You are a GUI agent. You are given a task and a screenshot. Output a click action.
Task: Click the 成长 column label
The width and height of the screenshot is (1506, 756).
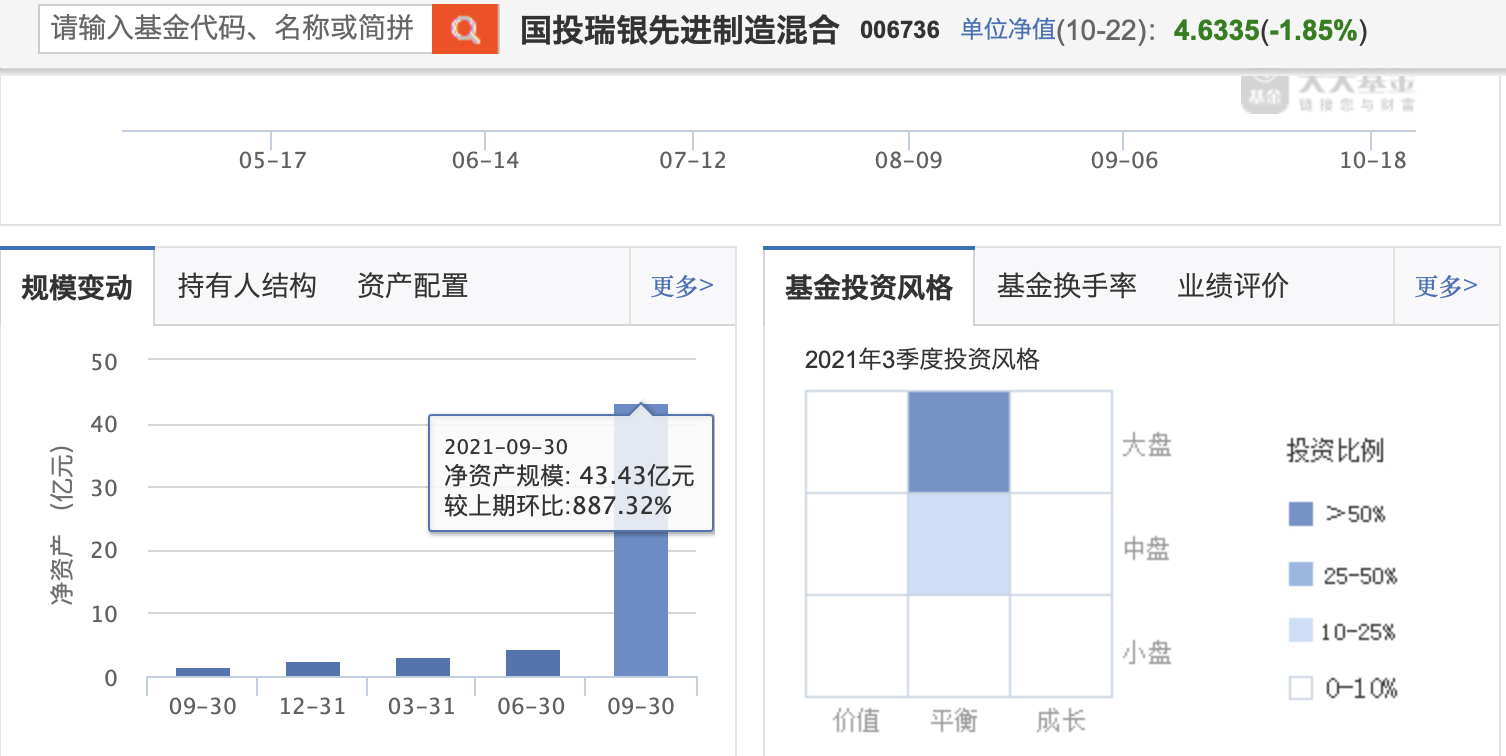pyautogui.click(x=1061, y=720)
